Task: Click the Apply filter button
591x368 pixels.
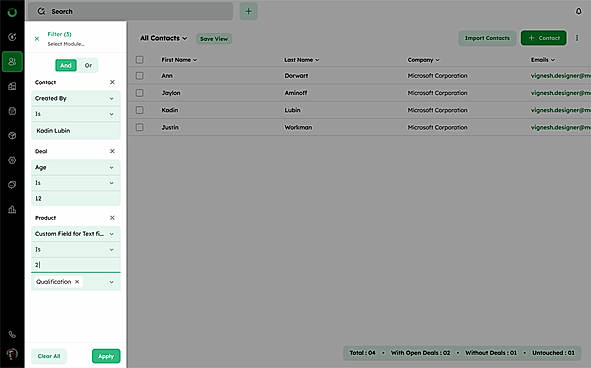Action: point(106,356)
